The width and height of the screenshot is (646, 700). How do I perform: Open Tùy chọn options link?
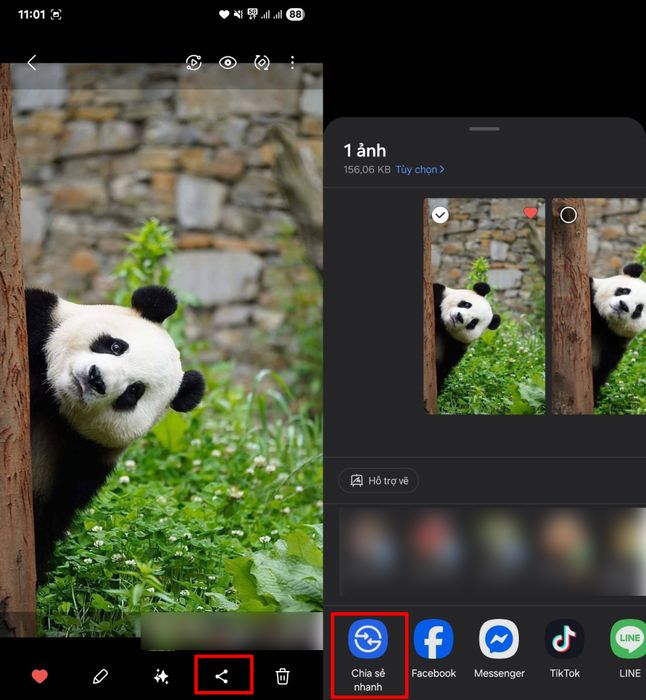420,170
